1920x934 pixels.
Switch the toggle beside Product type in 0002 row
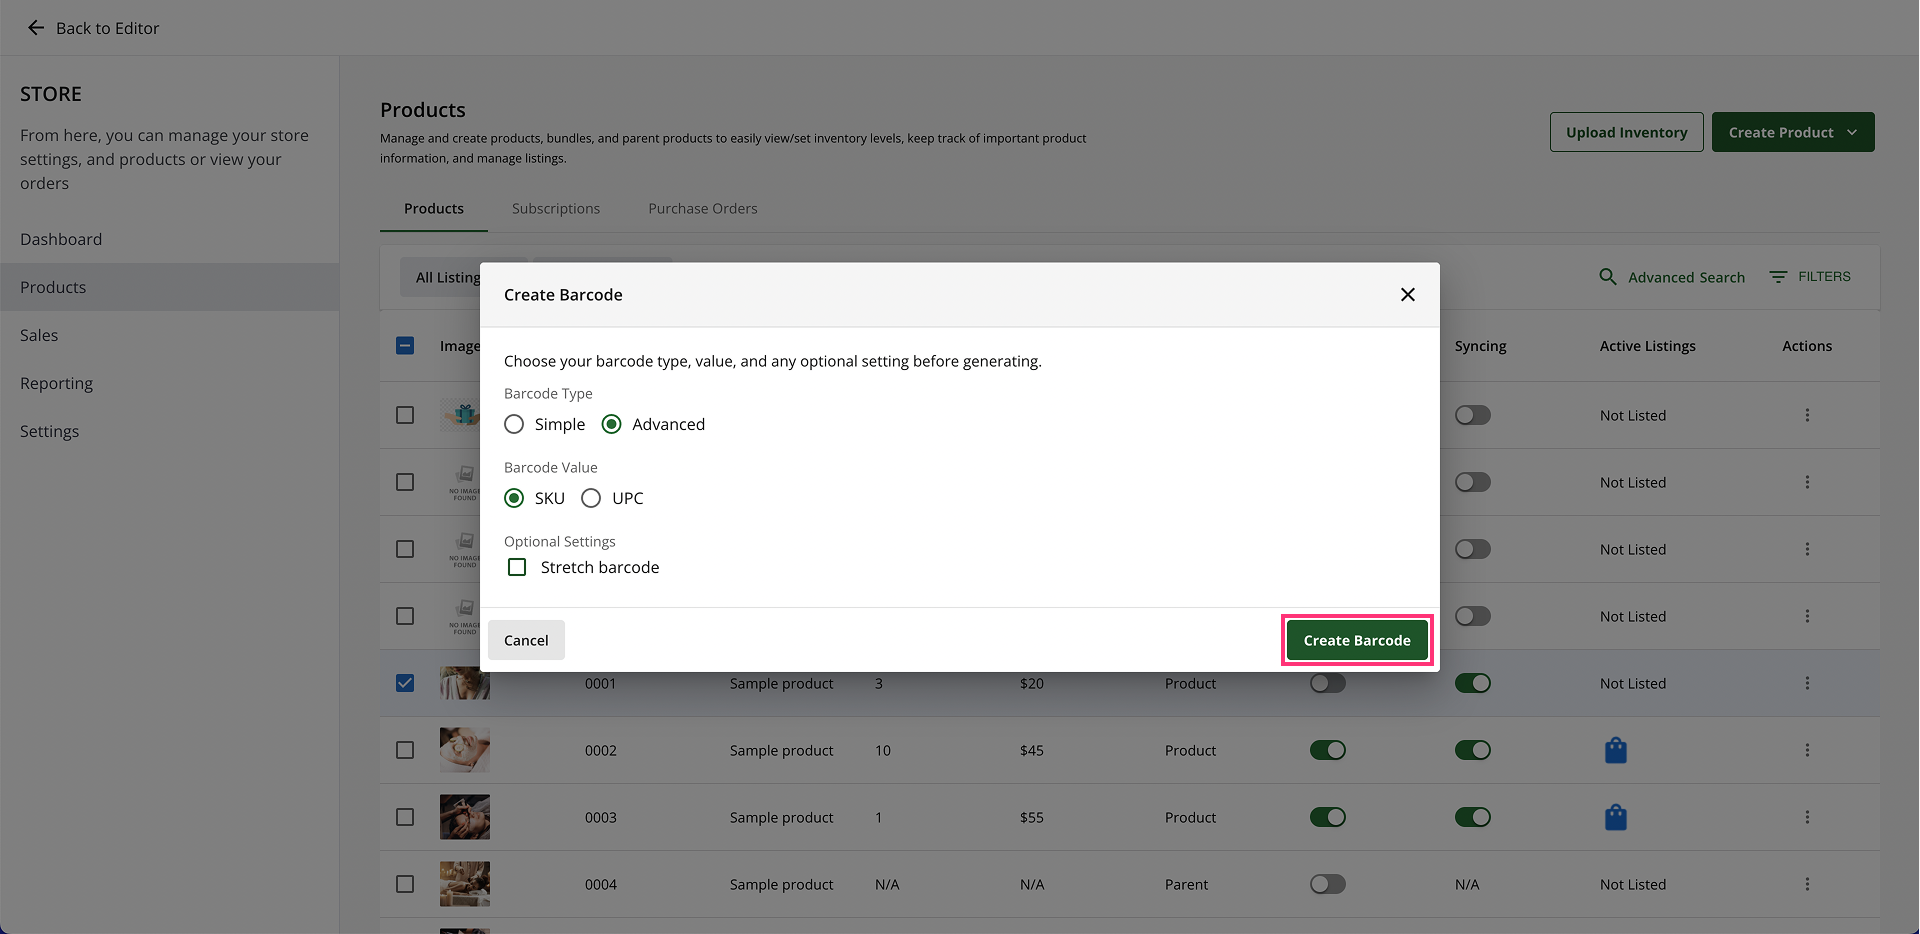click(x=1328, y=750)
